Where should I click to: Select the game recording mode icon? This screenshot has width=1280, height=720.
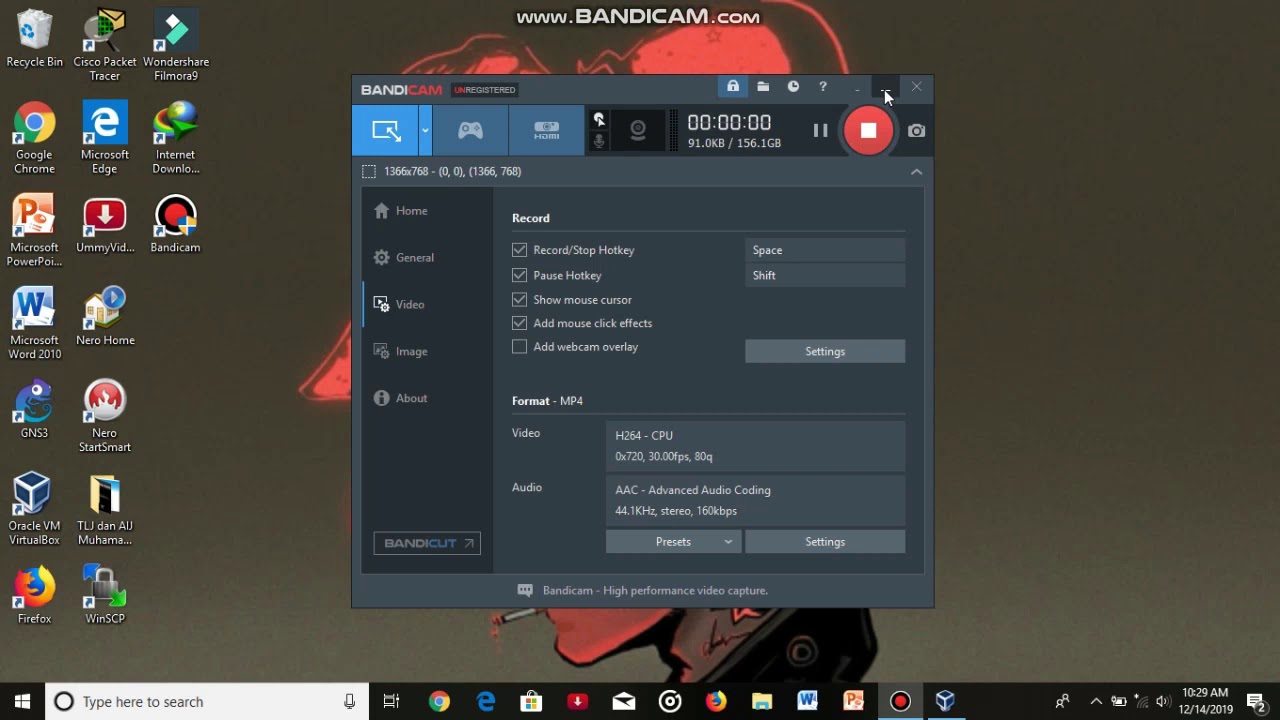point(470,130)
